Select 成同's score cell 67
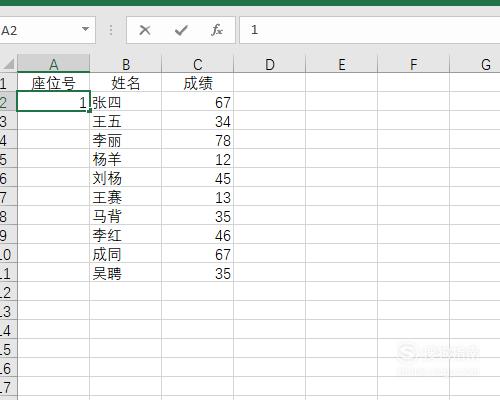Image resolution: width=500 pixels, height=400 pixels. [198, 253]
